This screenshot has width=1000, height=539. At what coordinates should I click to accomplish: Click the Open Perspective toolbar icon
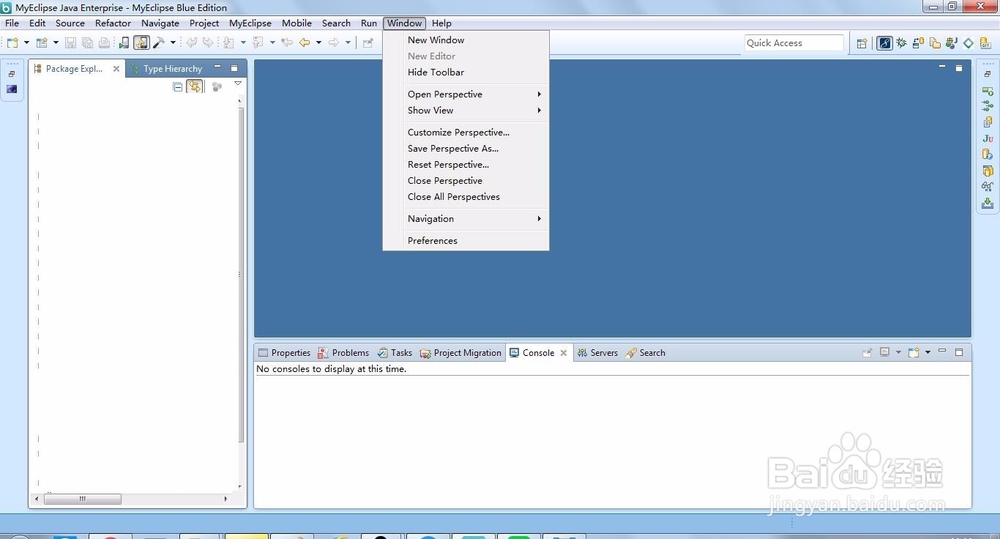pos(862,43)
